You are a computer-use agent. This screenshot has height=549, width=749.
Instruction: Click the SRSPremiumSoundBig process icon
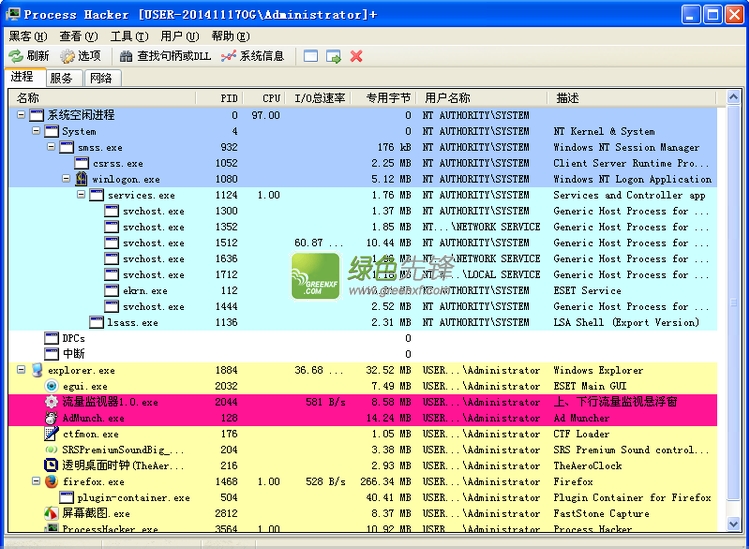[x=51, y=450]
